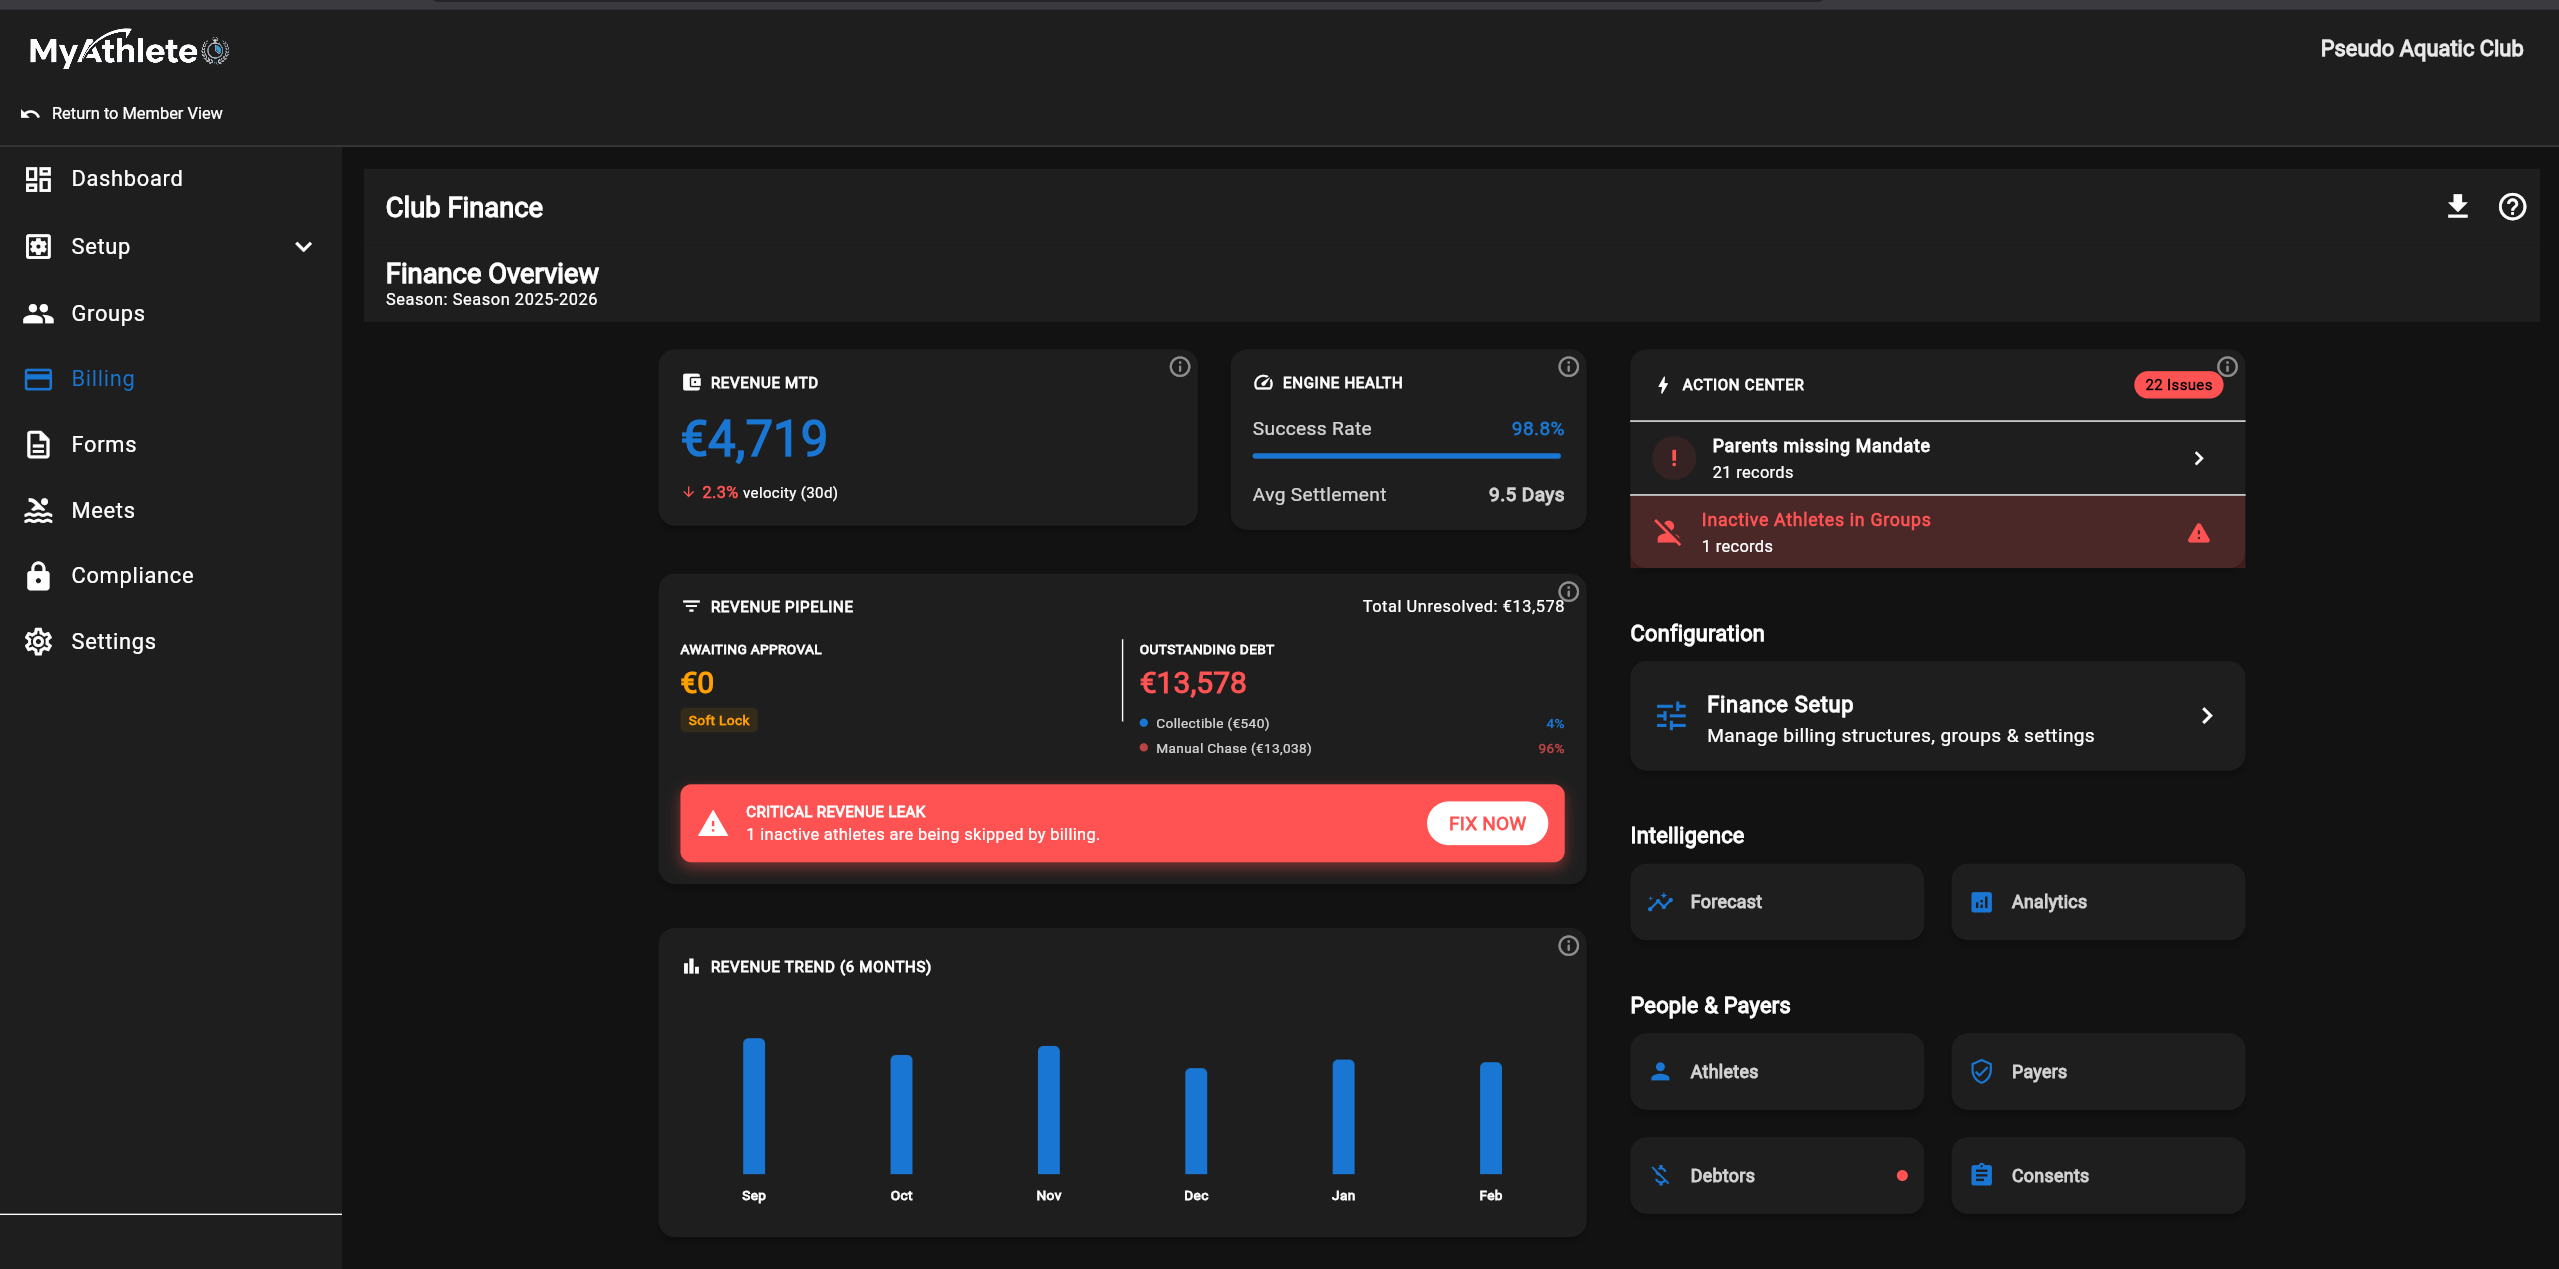The image size is (2559, 1269).
Task: Click the FIX NOW button
Action: click(1486, 823)
